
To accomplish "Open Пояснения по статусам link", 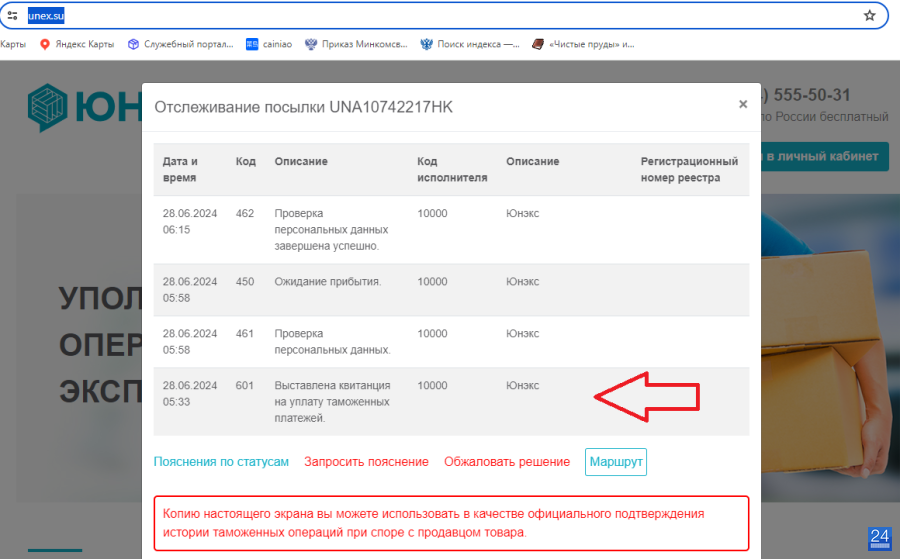I will pos(221,462).
